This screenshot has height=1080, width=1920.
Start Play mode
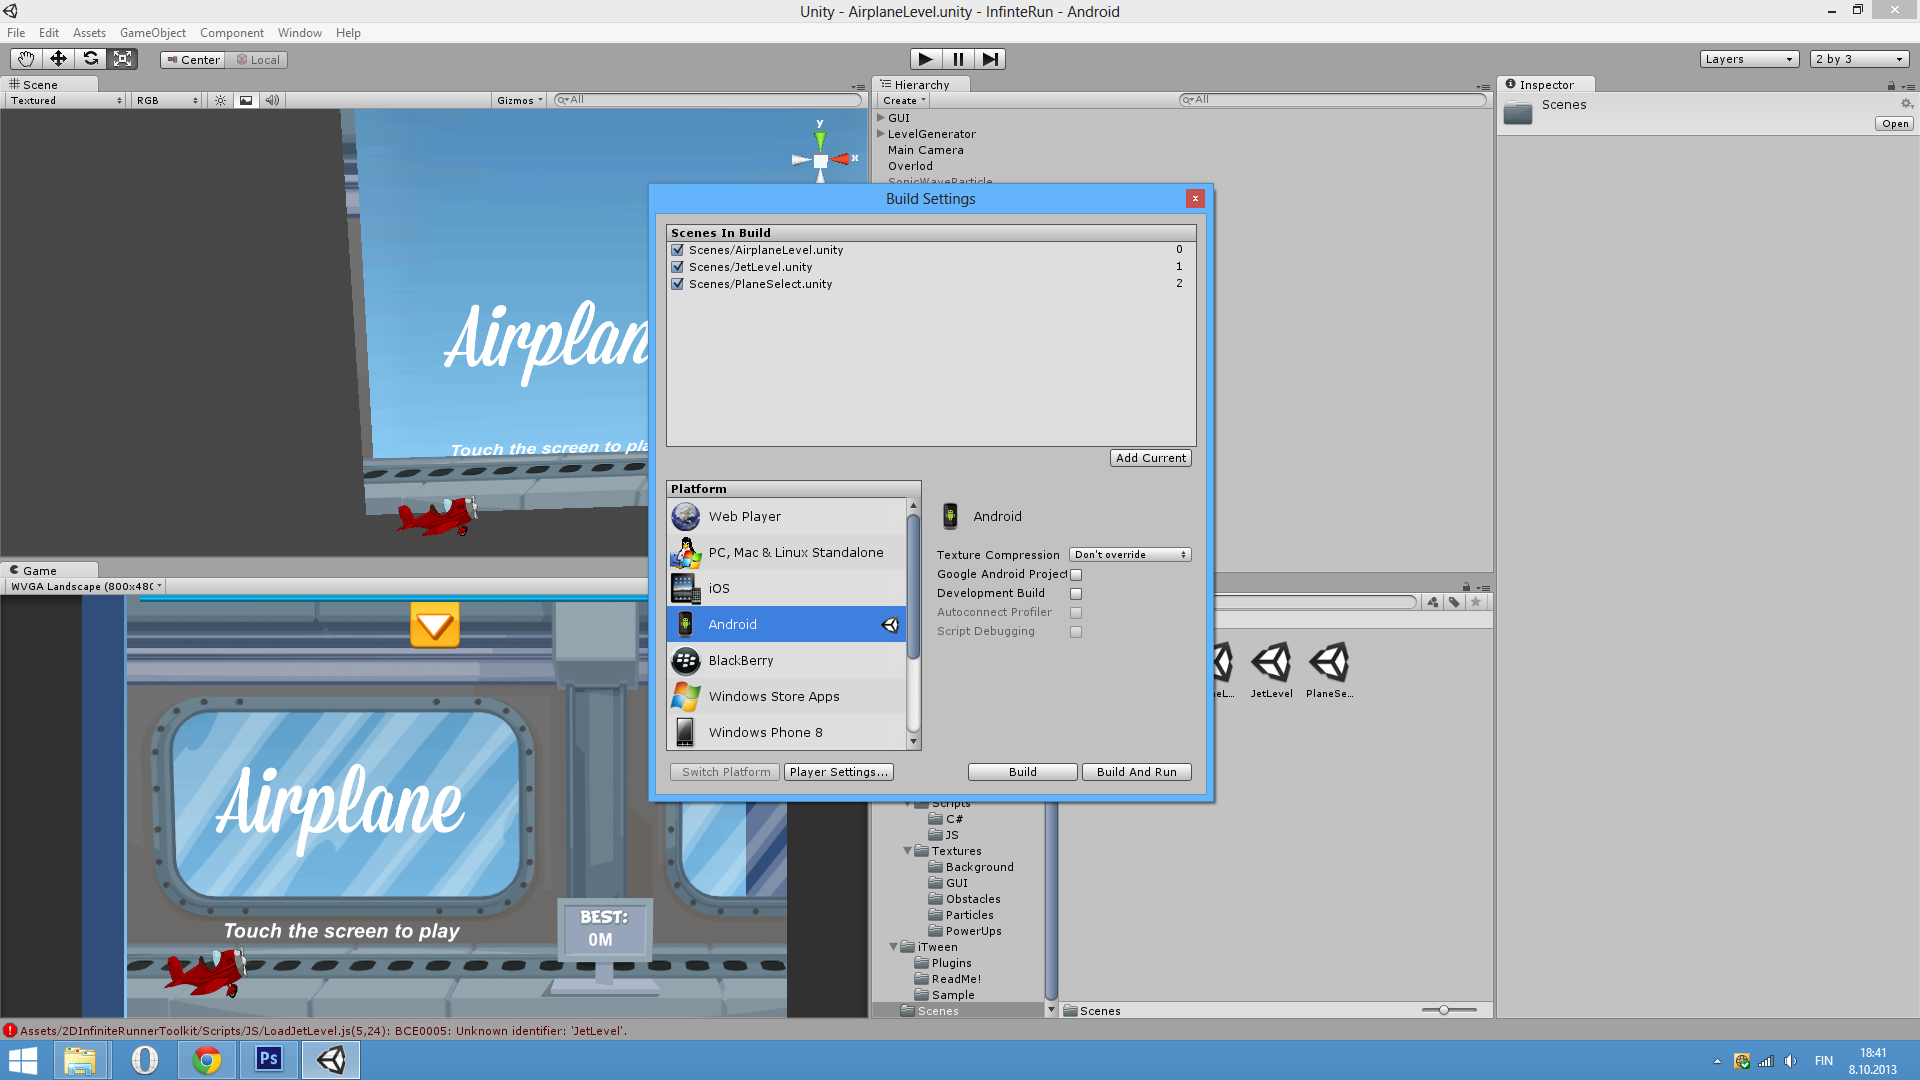[926, 59]
